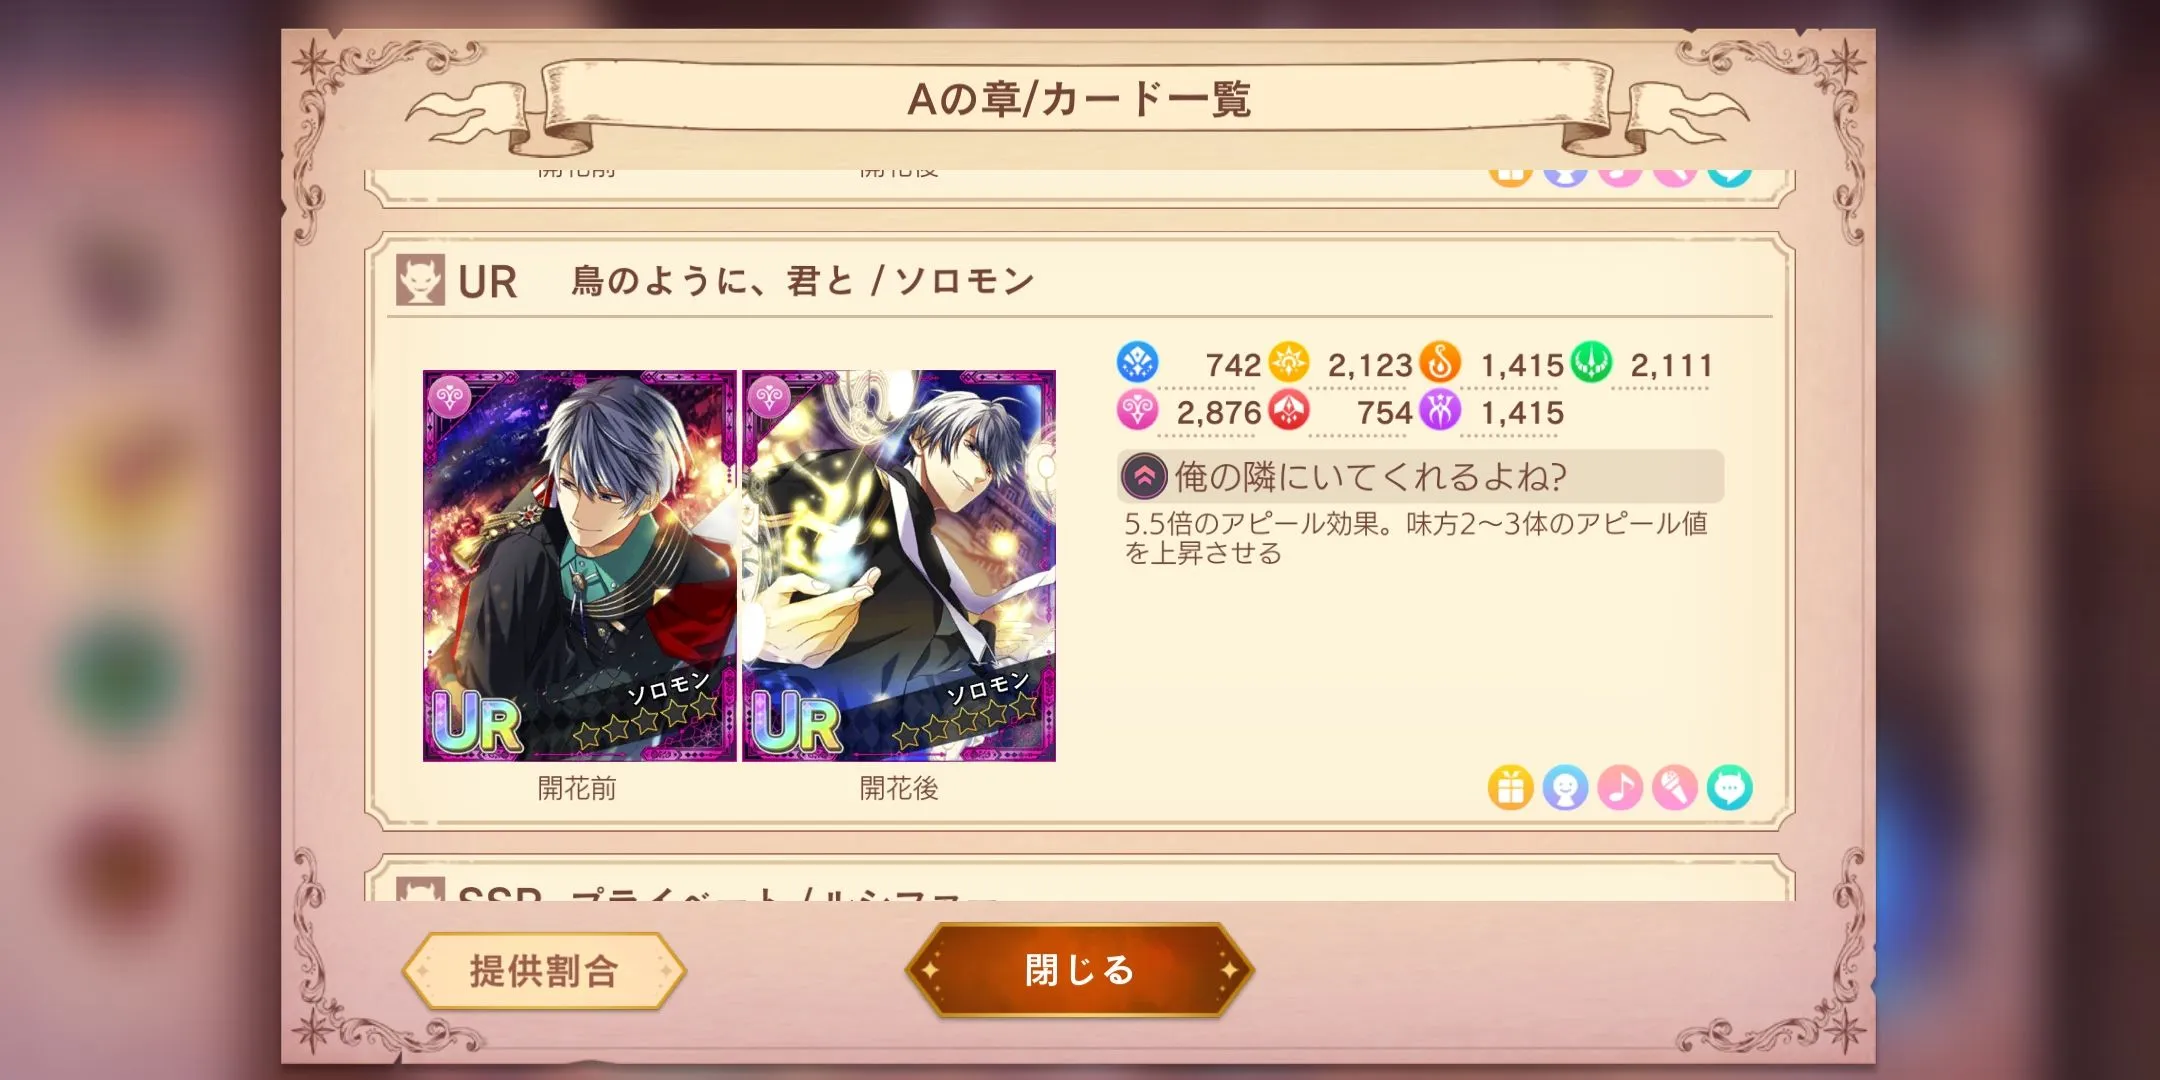2160x1080 pixels.
Task: Expand the 俺の隣にいてくれるよね? skill row
Action: [x=1421, y=477]
